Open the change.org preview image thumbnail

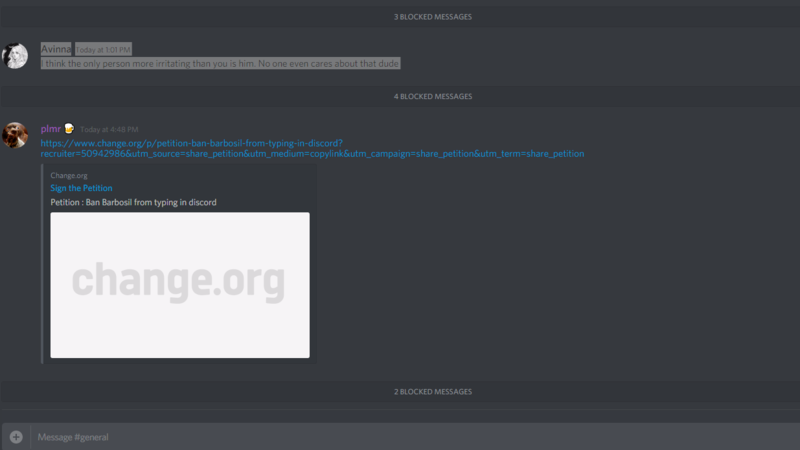[x=180, y=285]
